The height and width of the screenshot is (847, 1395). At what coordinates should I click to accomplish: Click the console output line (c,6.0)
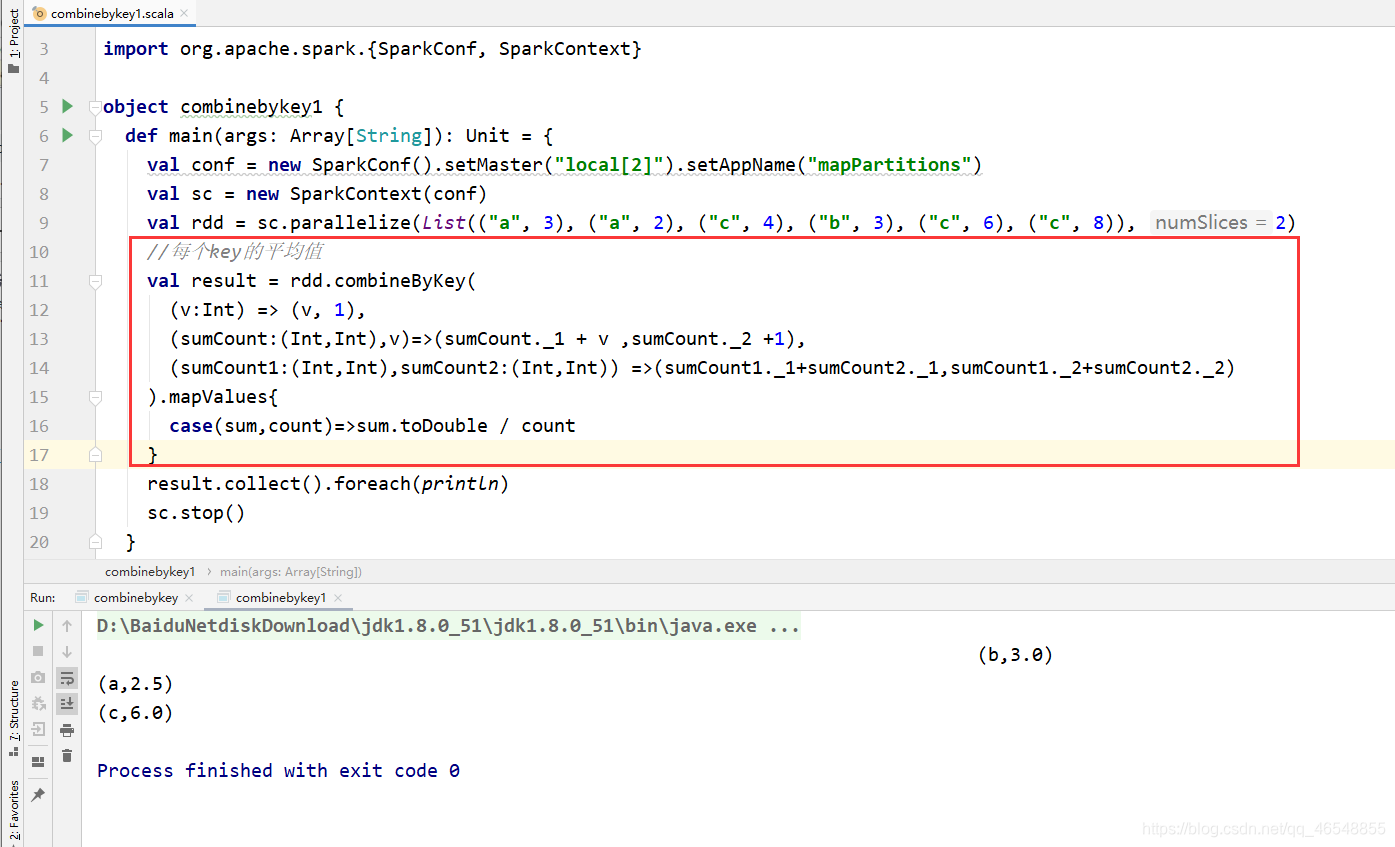[135, 713]
